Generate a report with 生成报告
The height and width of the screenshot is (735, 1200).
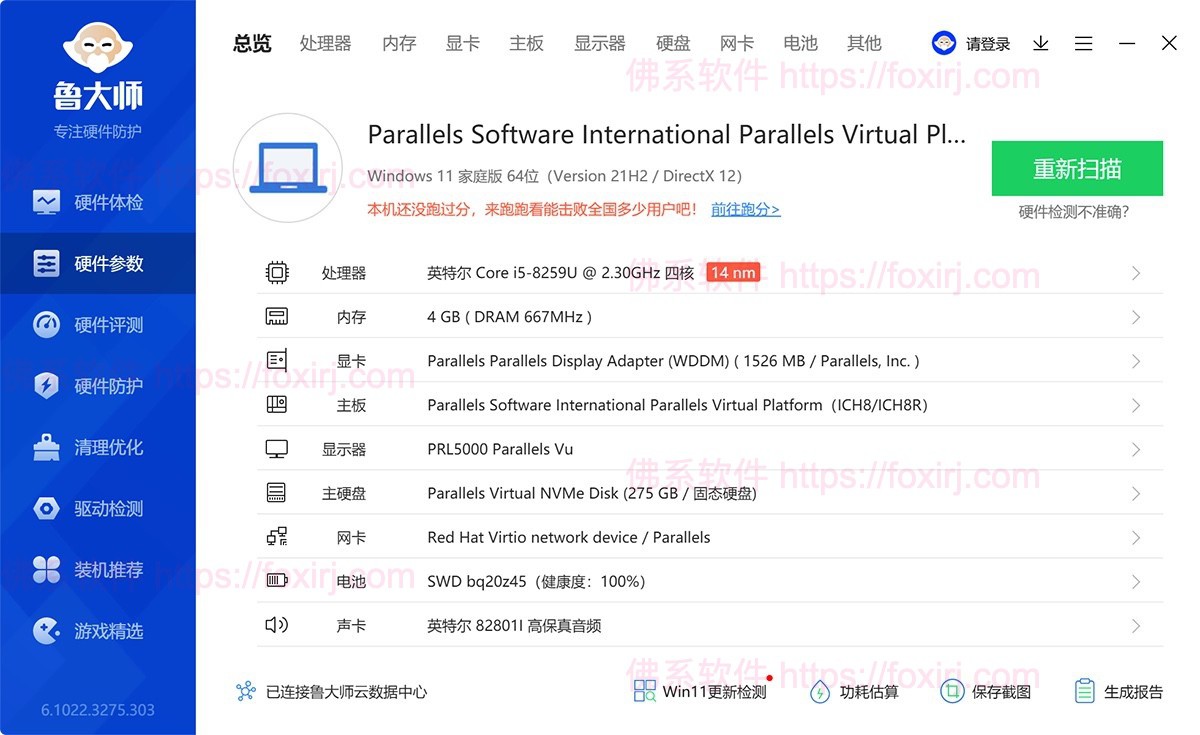(x=1120, y=691)
